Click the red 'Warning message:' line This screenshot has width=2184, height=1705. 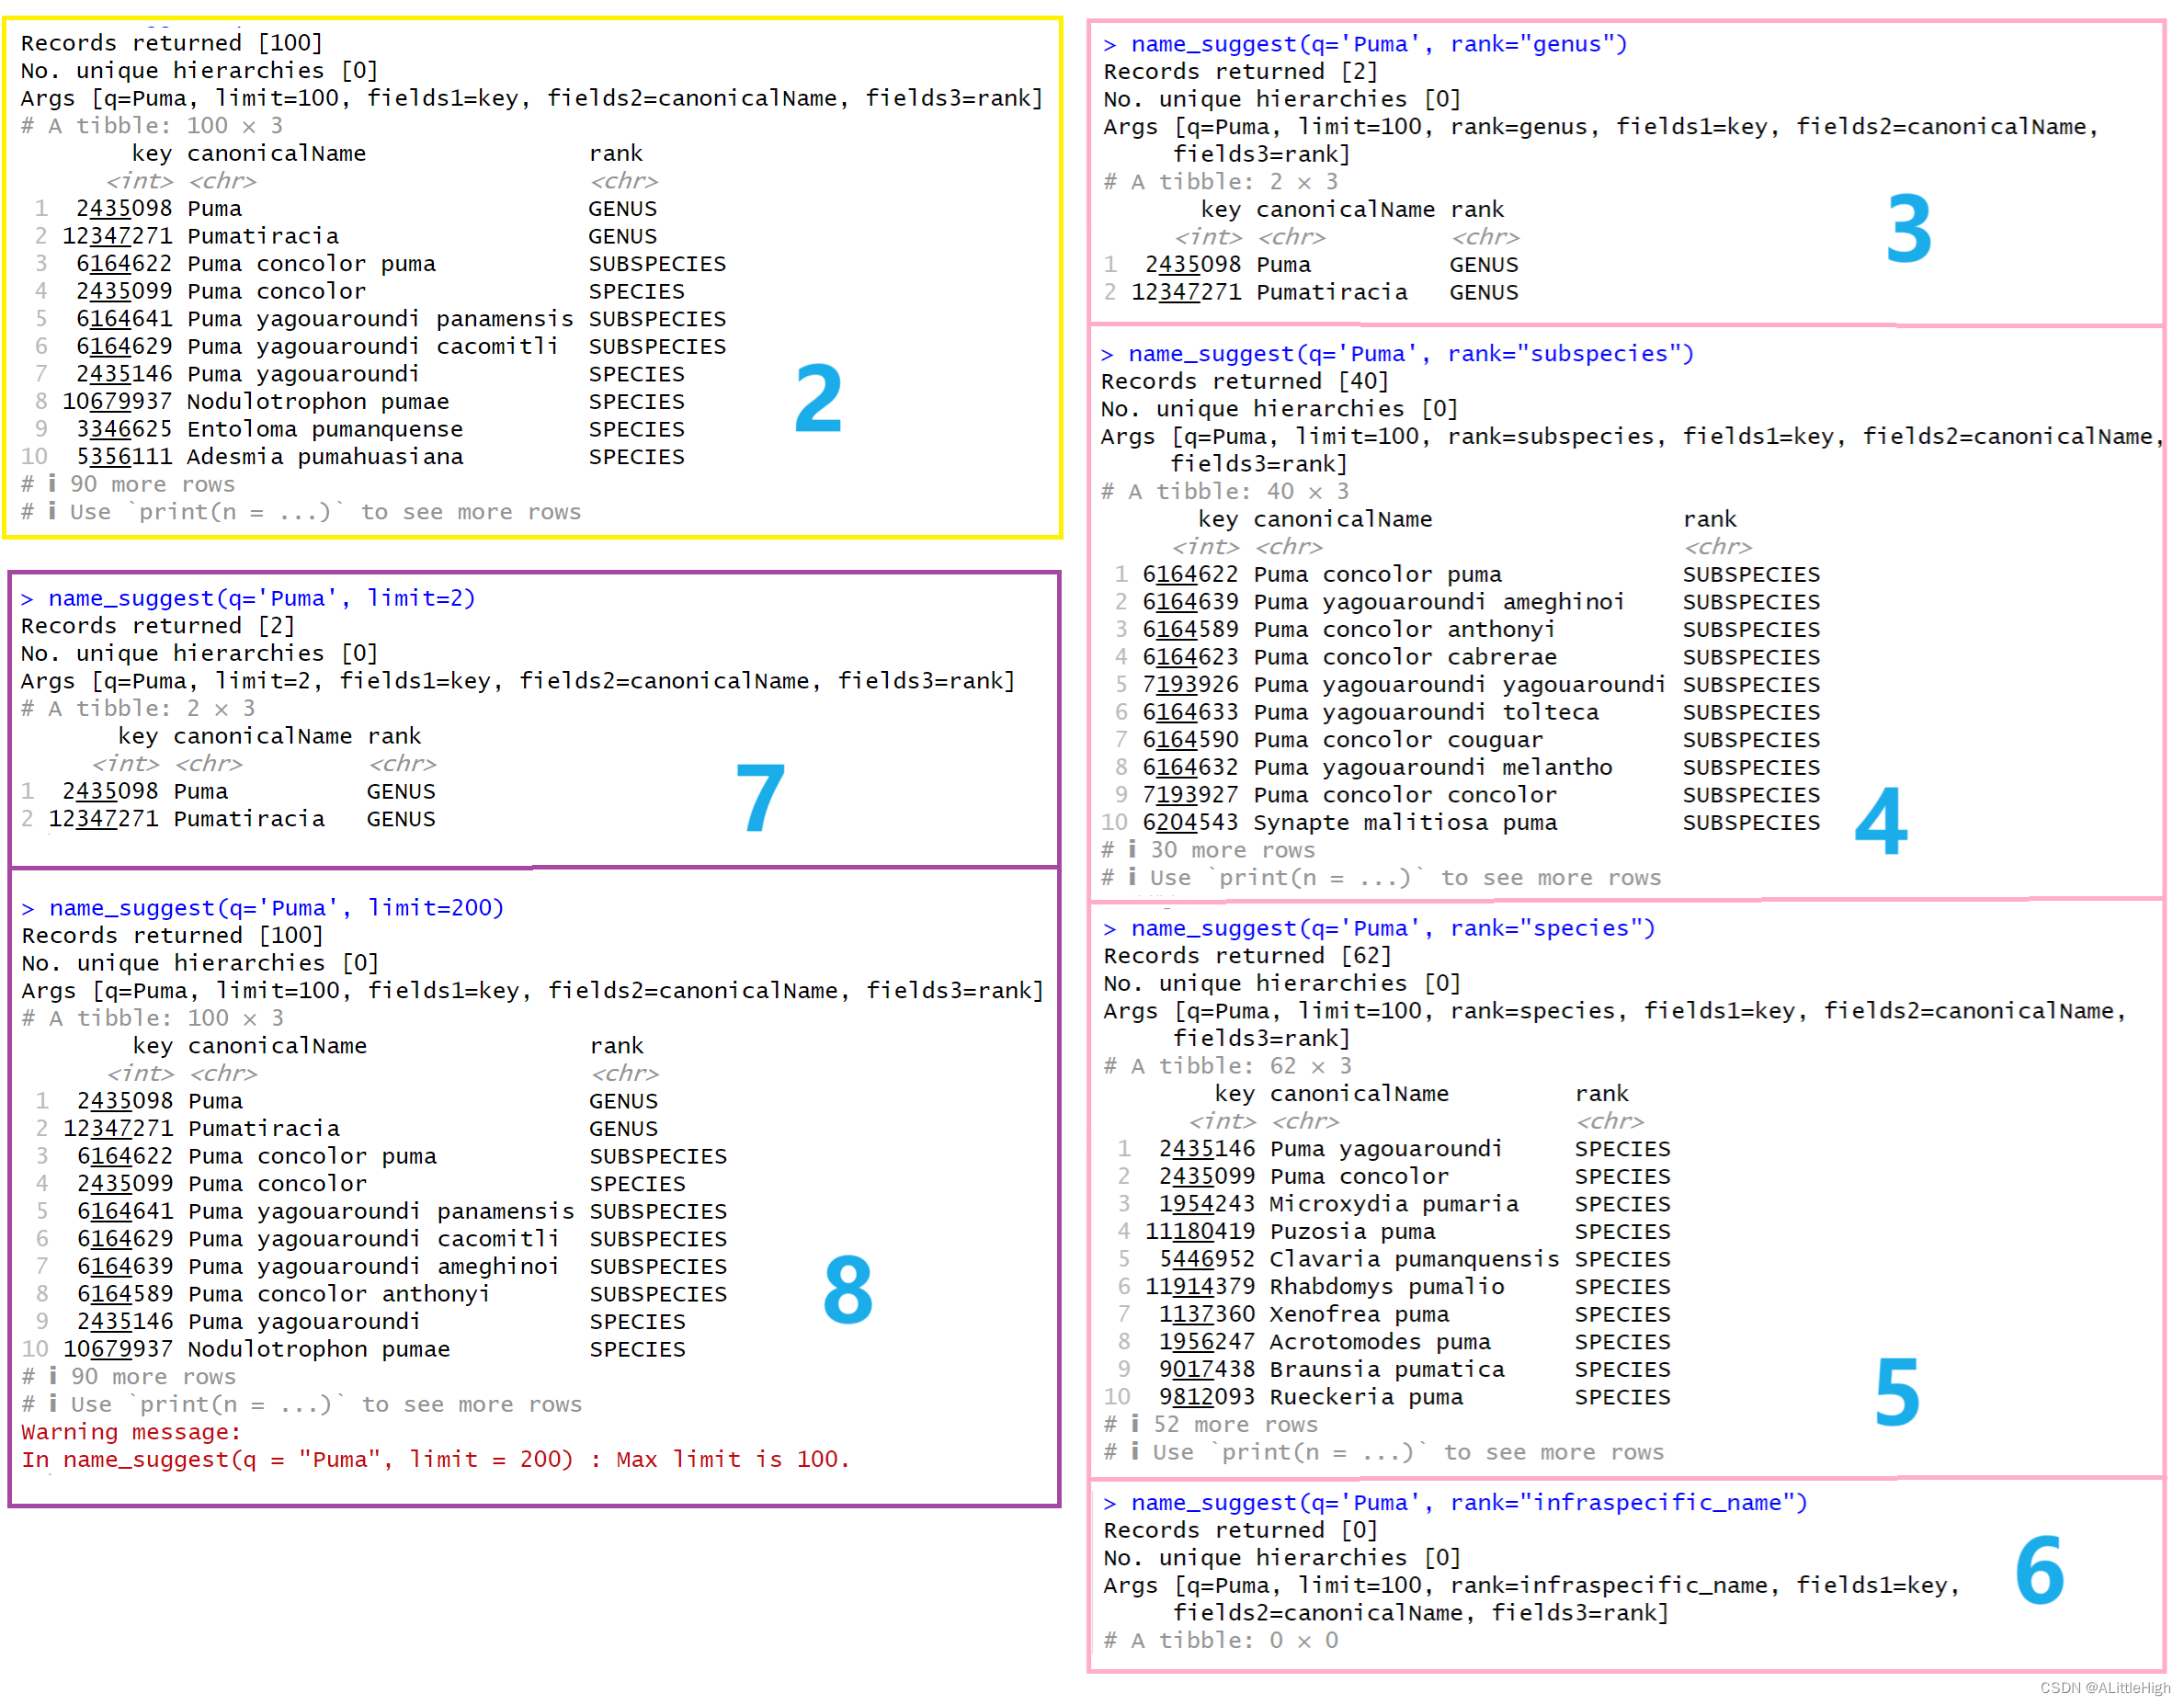click(131, 1433)
